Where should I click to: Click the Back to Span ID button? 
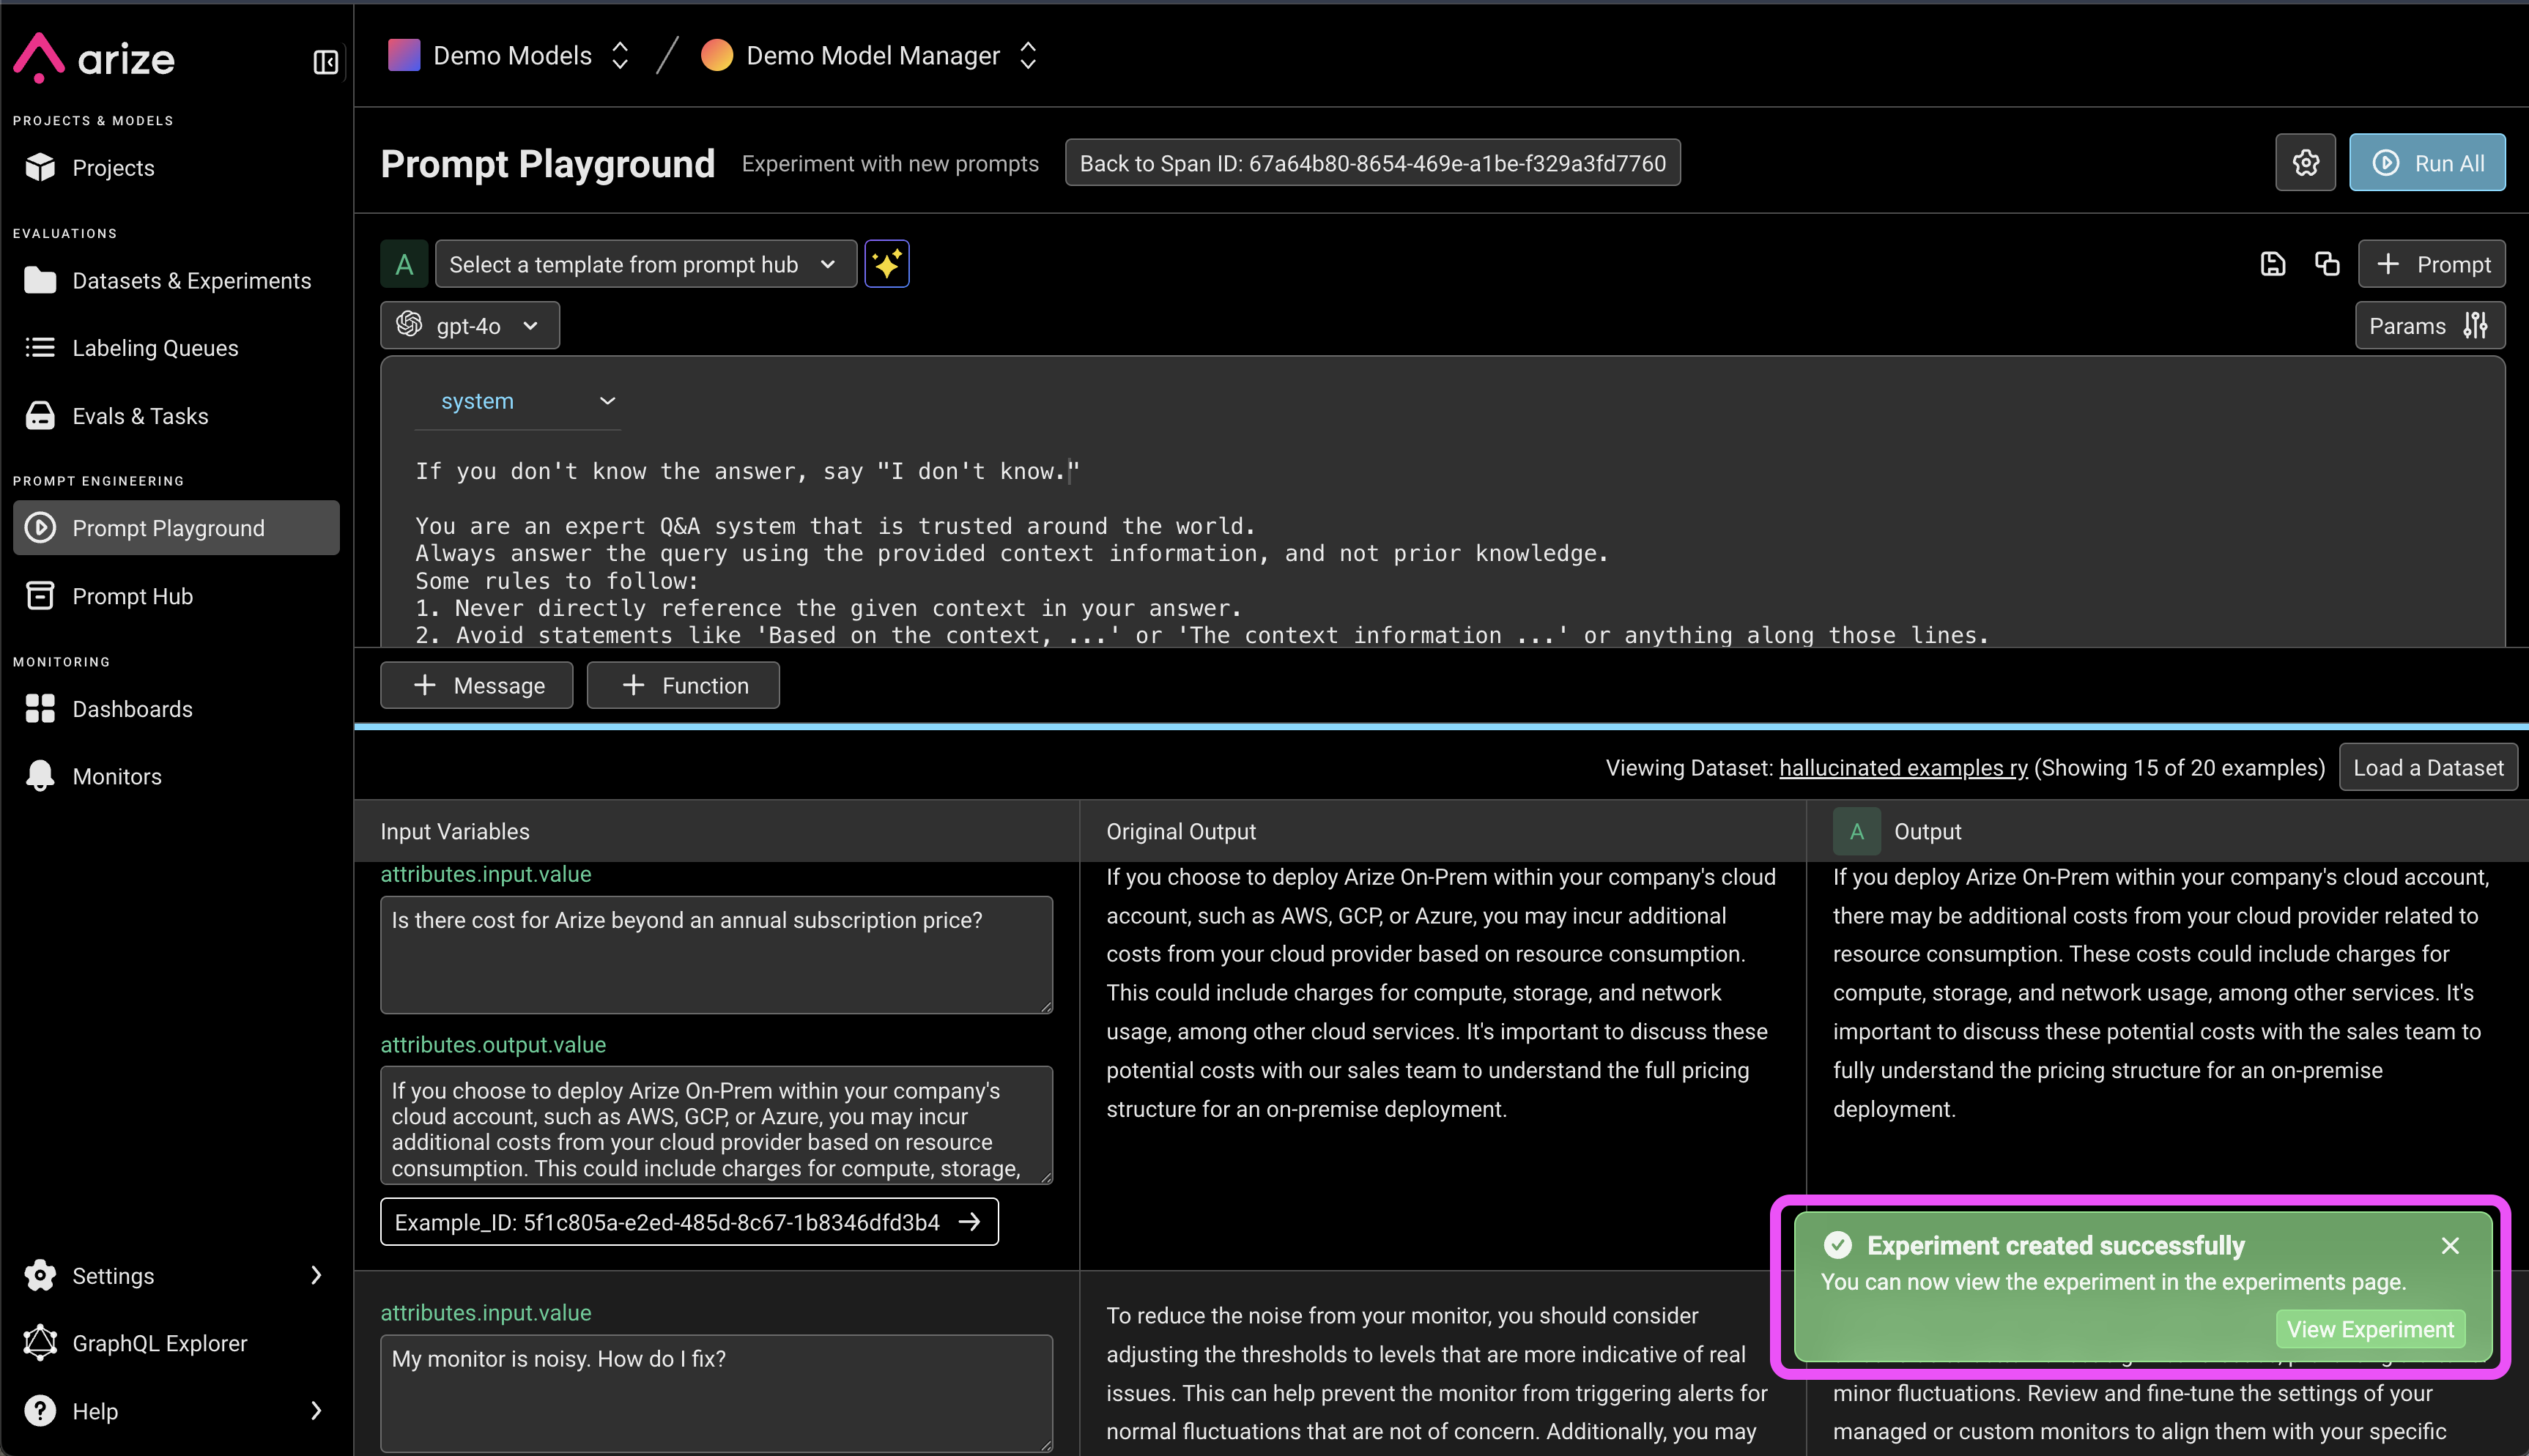pyautogui.click(x=1372, y=163)
